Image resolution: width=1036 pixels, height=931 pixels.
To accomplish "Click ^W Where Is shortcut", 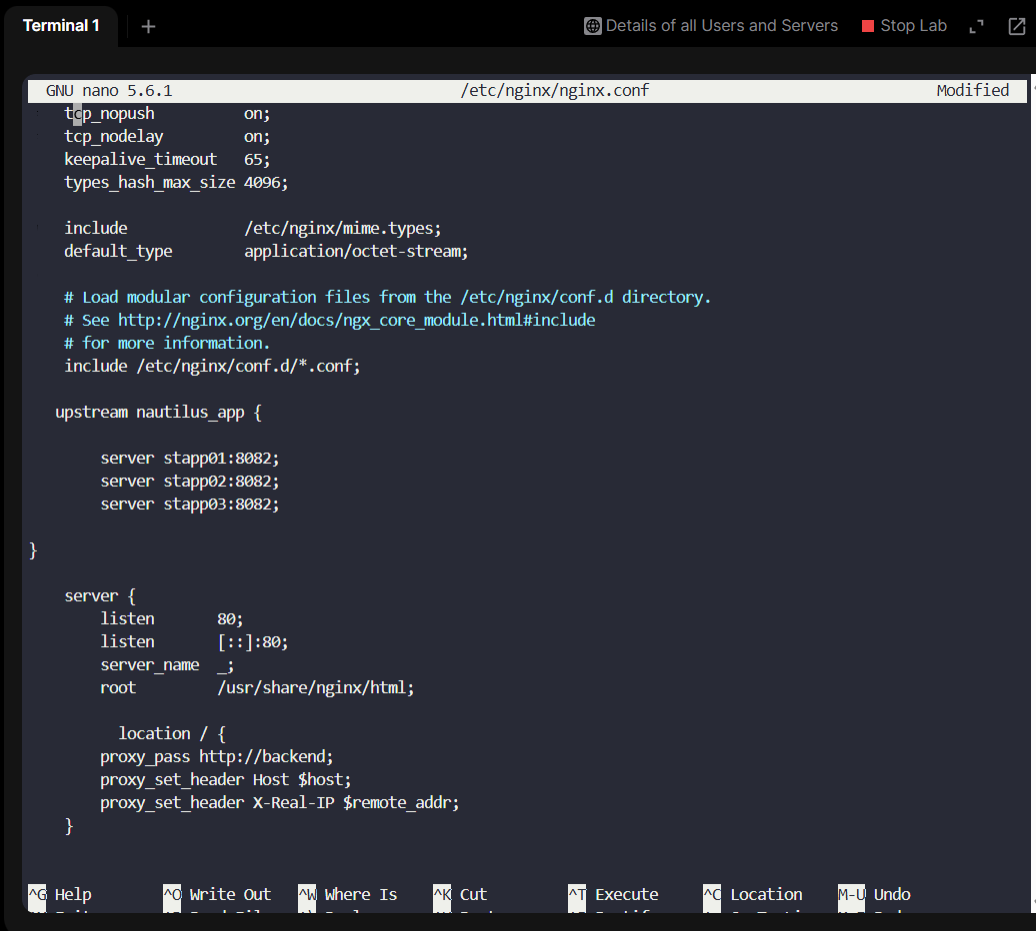I will tap(348, 894).
